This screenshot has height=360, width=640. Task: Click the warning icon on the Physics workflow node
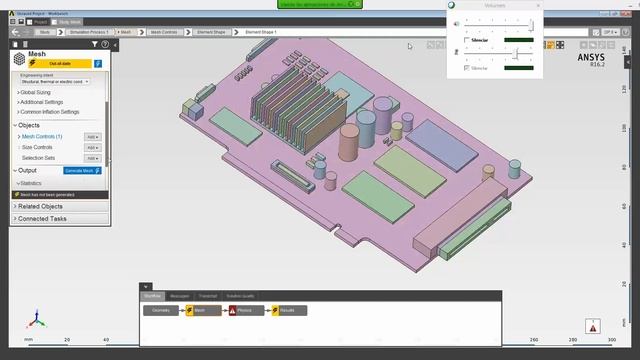233,311
